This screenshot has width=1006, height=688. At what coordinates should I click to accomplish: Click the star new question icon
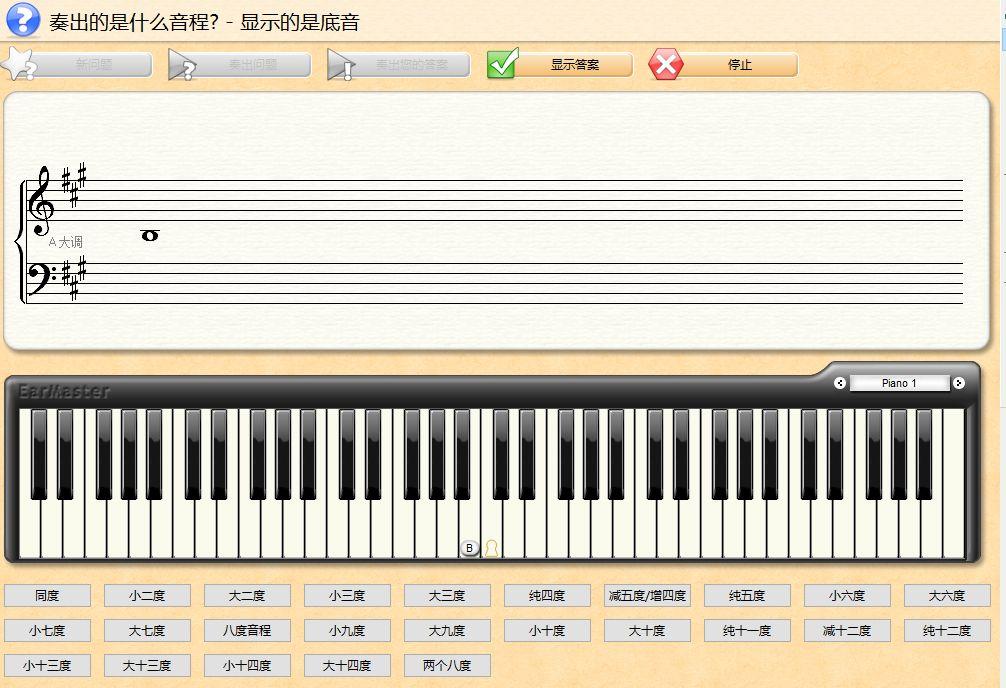(x=18, y=64)
